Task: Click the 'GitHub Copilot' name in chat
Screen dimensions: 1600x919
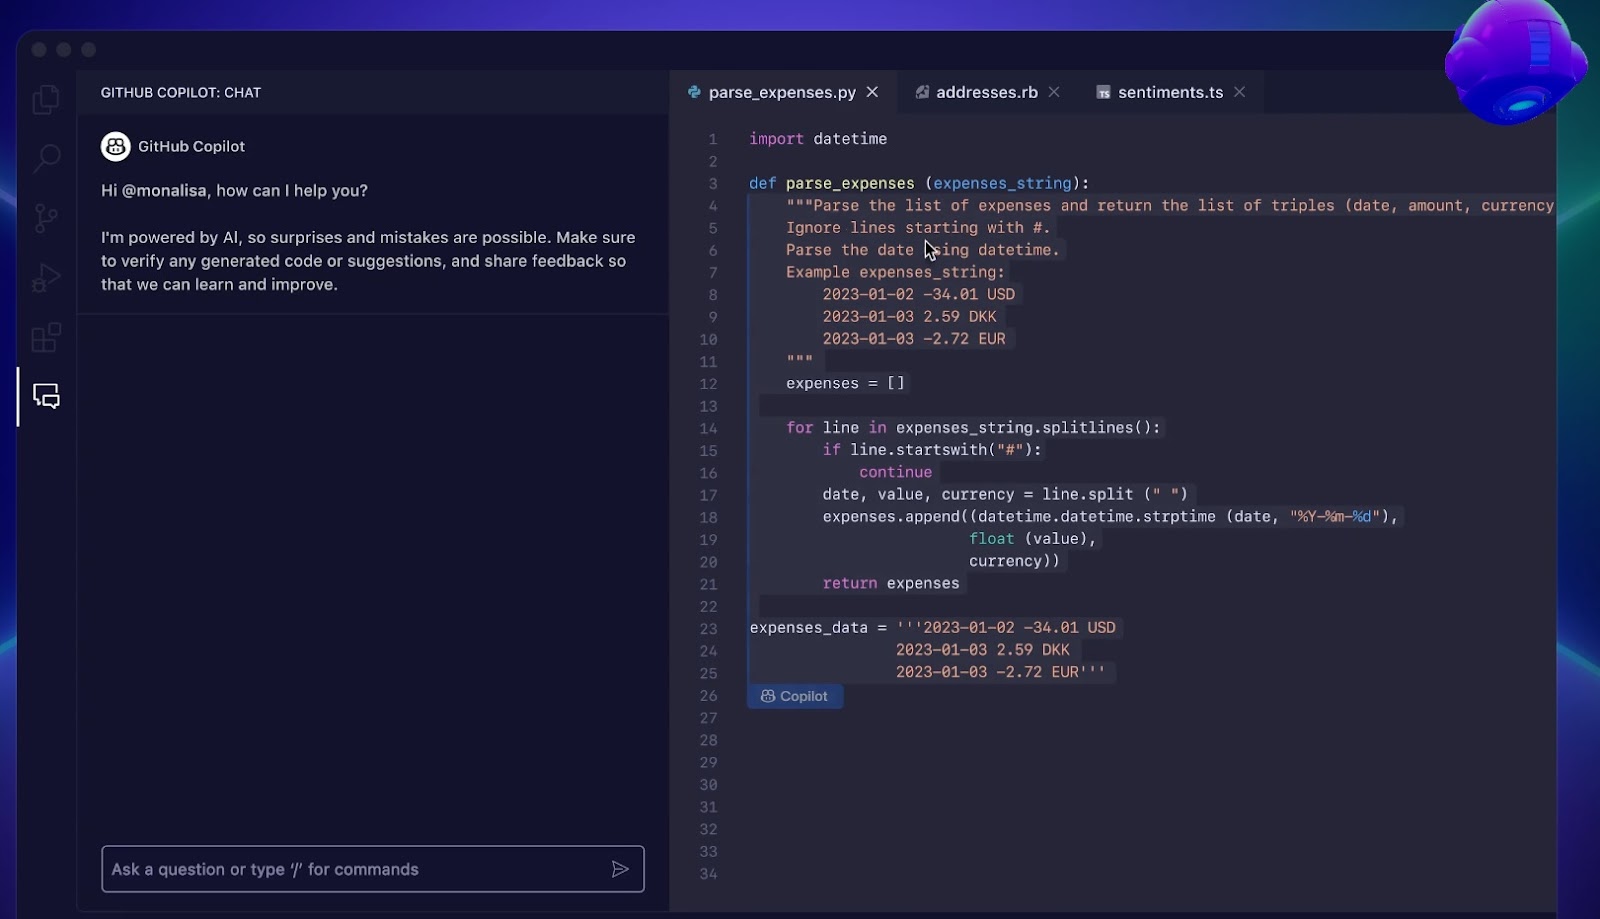Action: [191, 146]
